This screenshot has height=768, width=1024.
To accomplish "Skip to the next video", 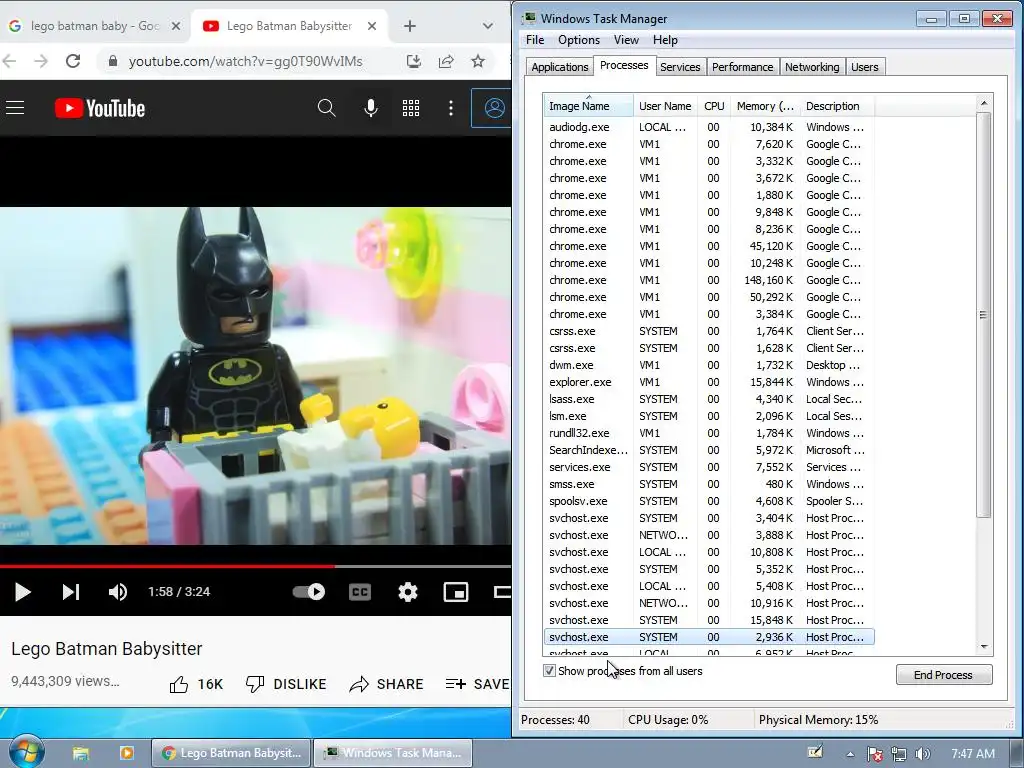I will point(71,592).
